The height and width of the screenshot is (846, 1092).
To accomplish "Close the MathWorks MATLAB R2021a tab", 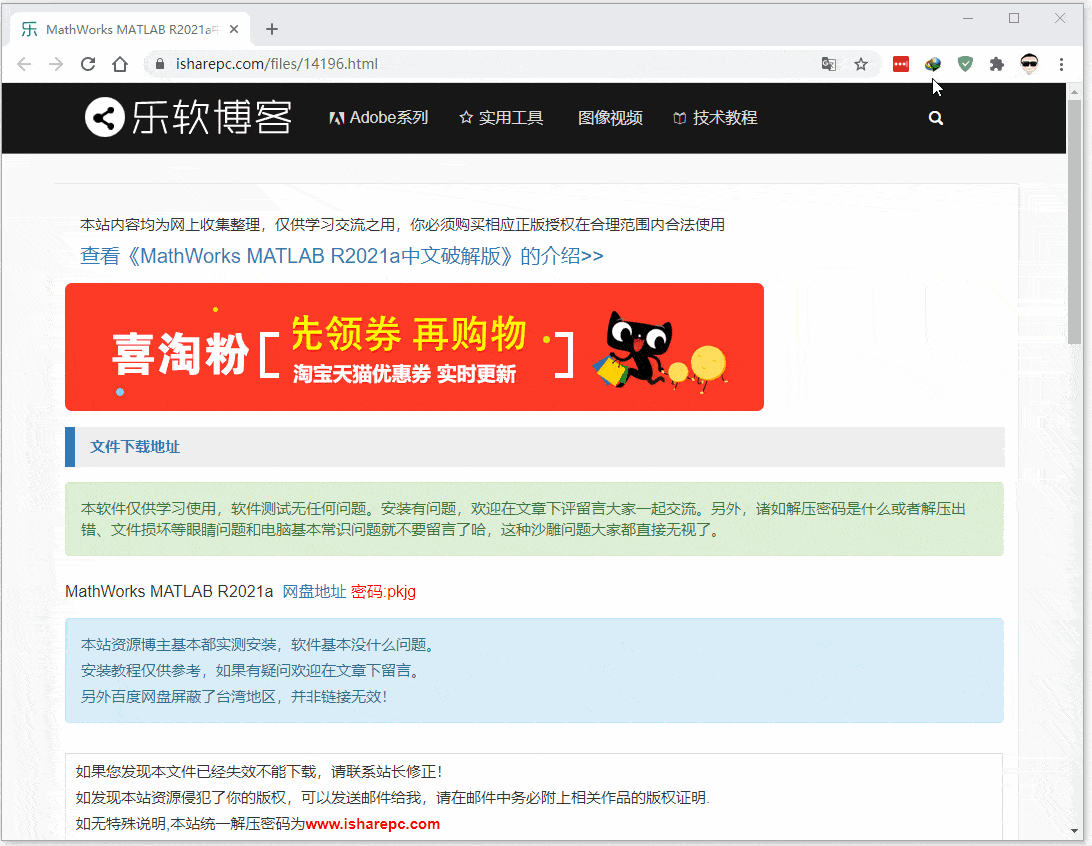I will click(234, 29).
